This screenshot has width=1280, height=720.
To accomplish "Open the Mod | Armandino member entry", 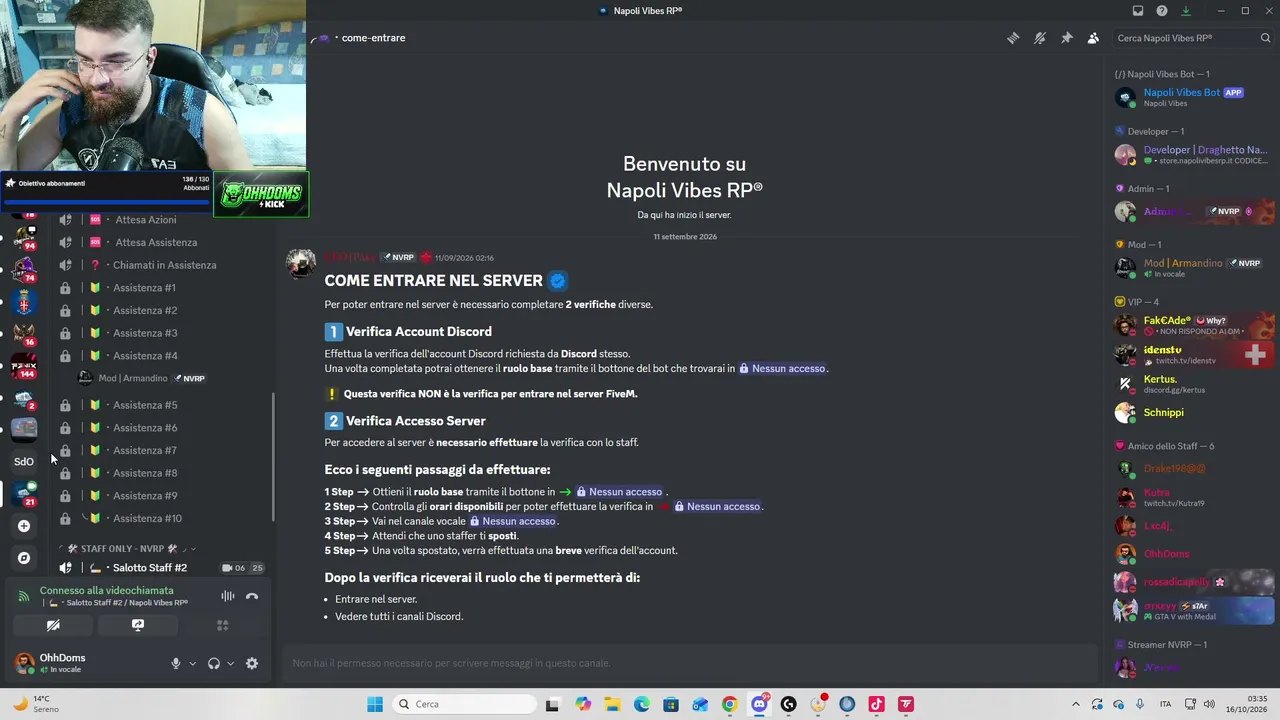I will 1194,268.
